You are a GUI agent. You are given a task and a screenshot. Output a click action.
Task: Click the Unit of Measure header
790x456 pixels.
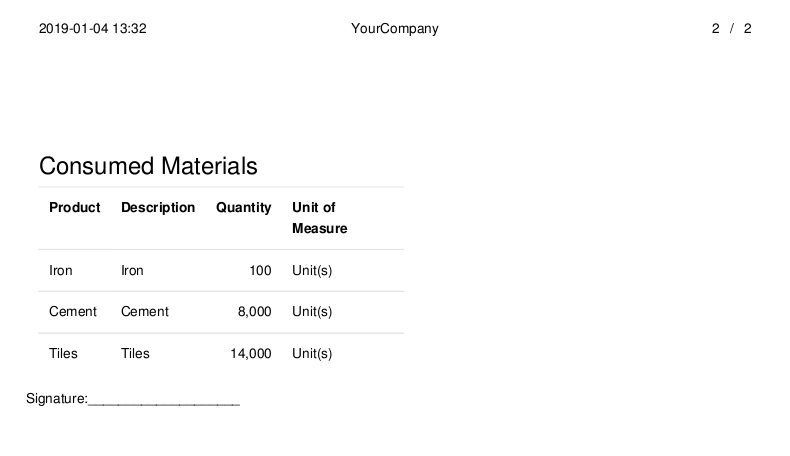(x=319, y=218)
